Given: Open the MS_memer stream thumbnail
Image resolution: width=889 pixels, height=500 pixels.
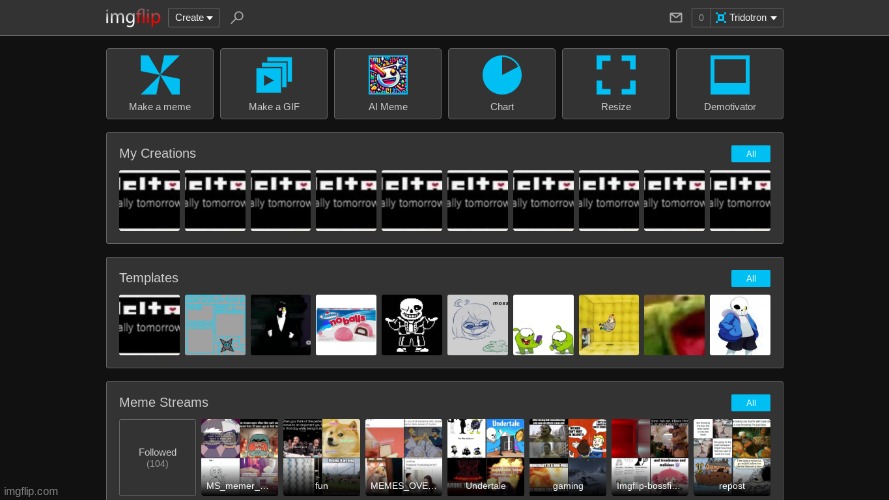Looking at the screenshot, I should pyautogui.click(x=239, y=457).
